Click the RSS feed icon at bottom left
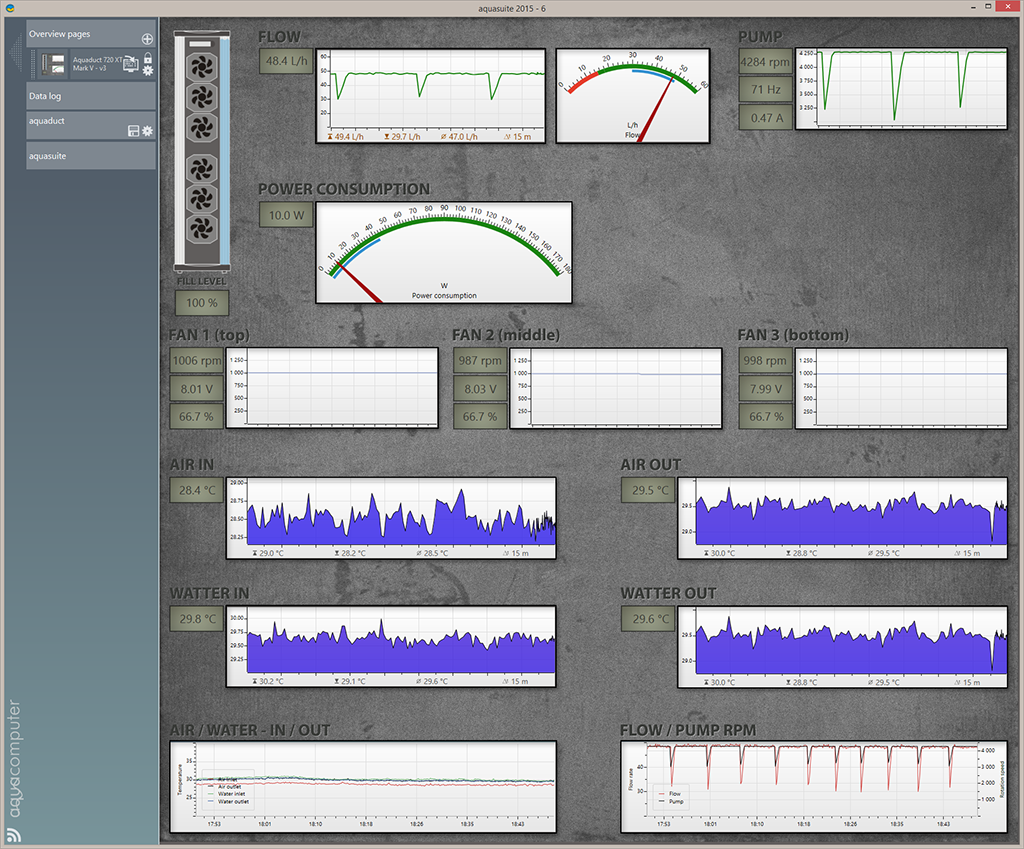The image size is (1024, 849). [13, 834]
